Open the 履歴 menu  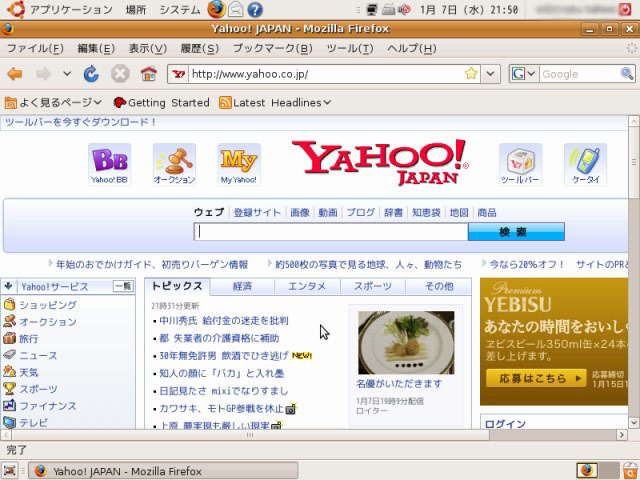click(200, 49)
